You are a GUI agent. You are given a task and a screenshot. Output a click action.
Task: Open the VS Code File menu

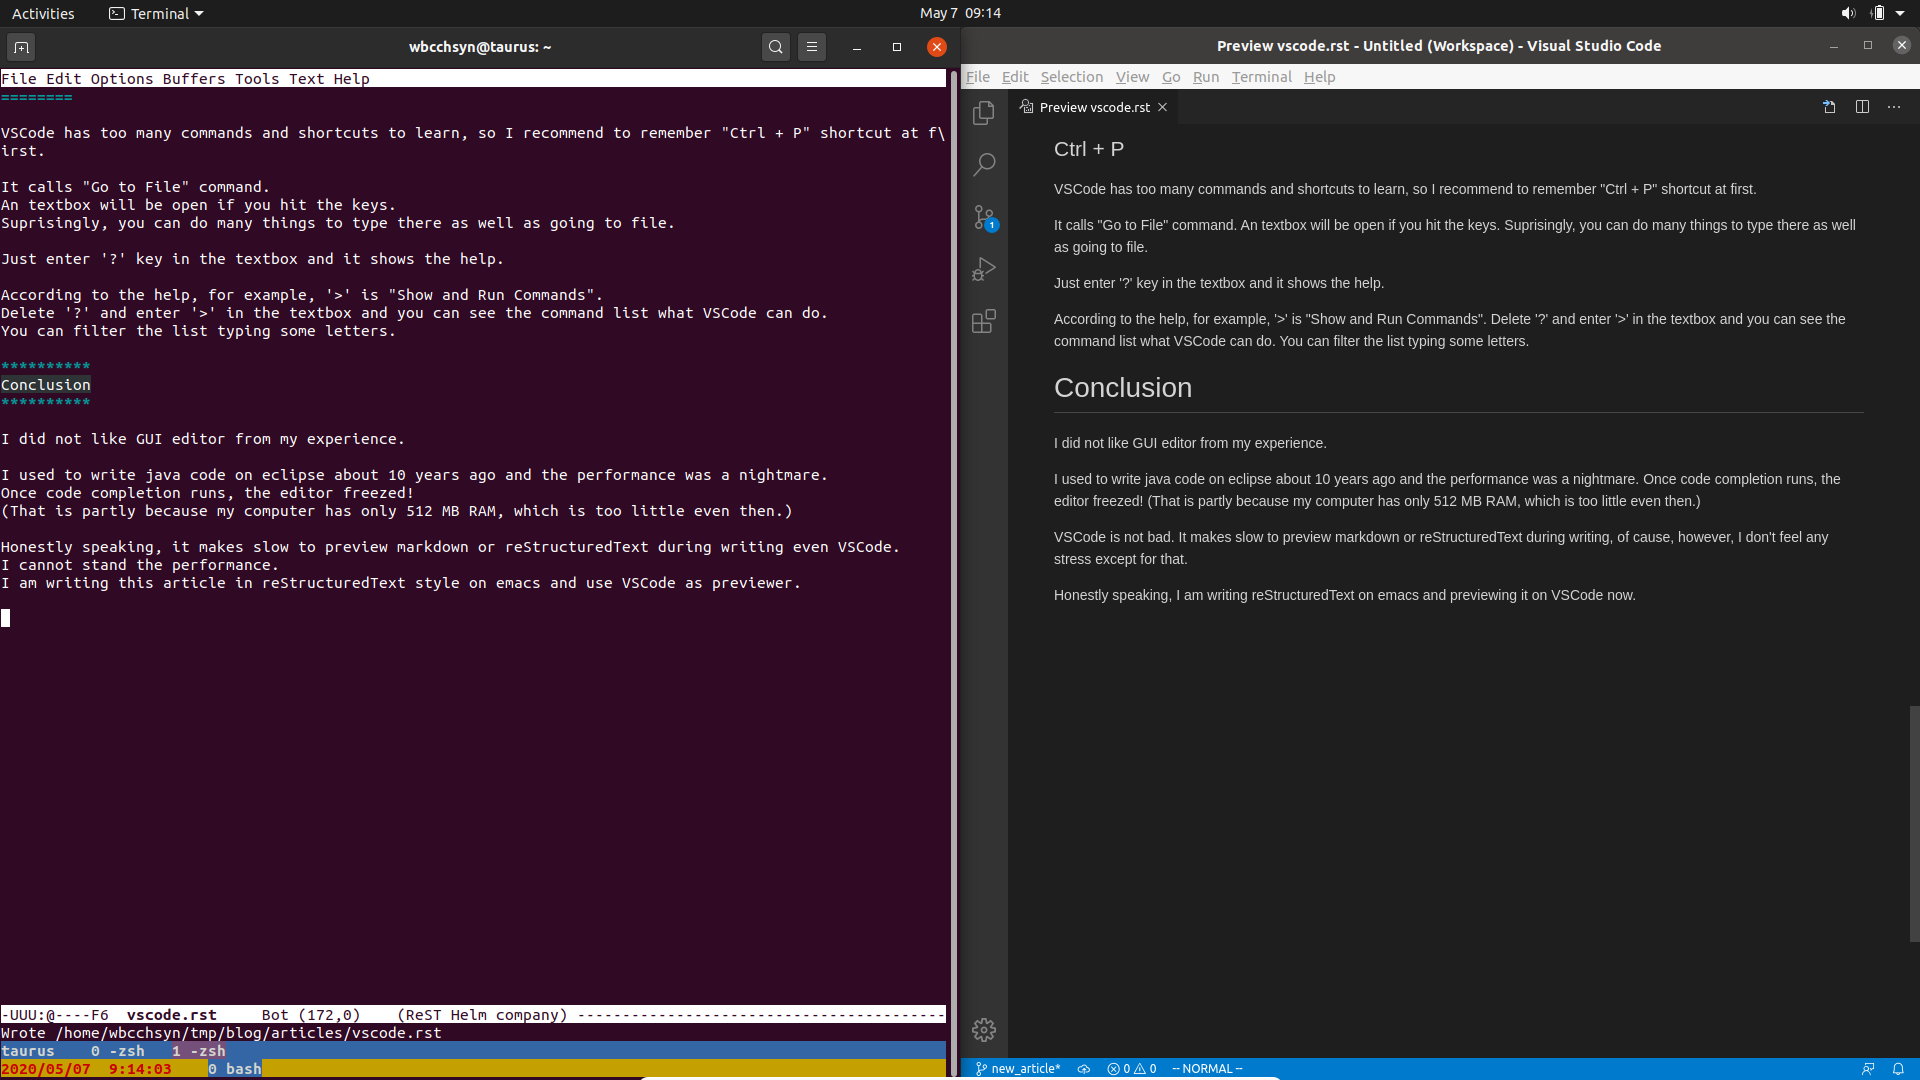pyautogui.click(x=978, y=77)
